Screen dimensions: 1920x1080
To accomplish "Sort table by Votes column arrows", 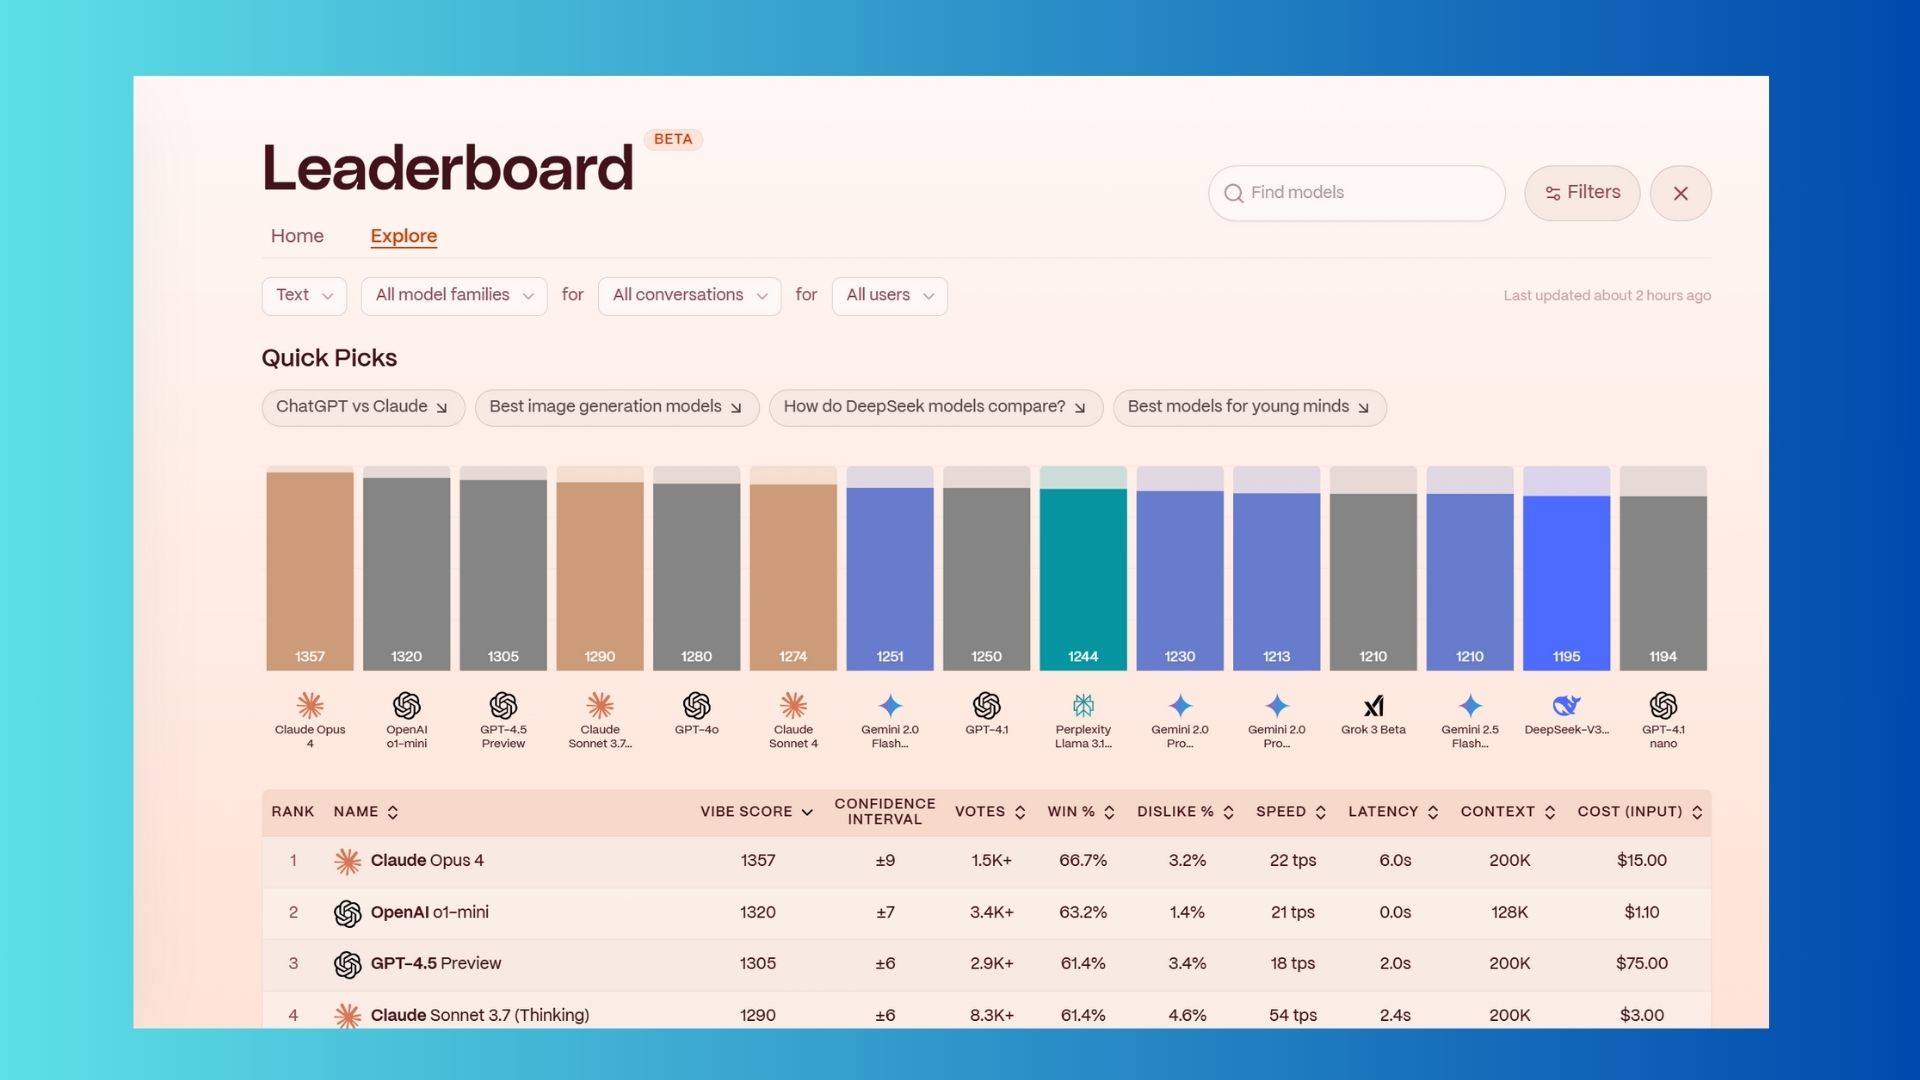I will coord(1020,812).
